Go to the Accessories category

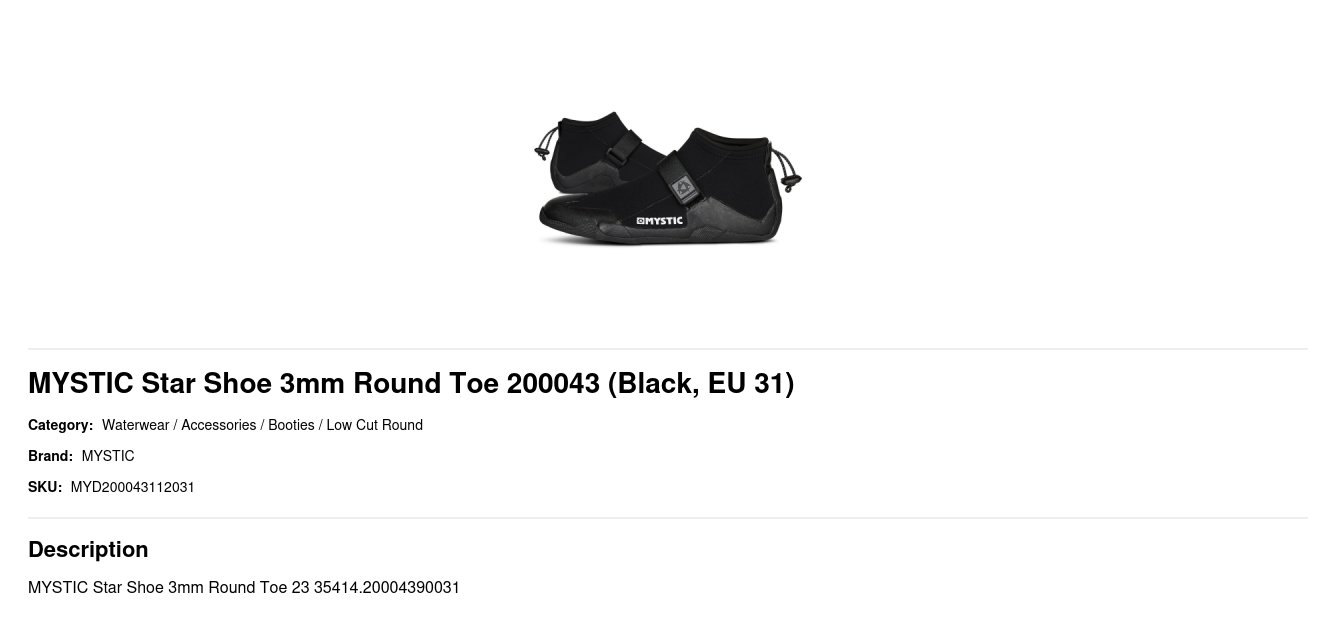[218, 425]
